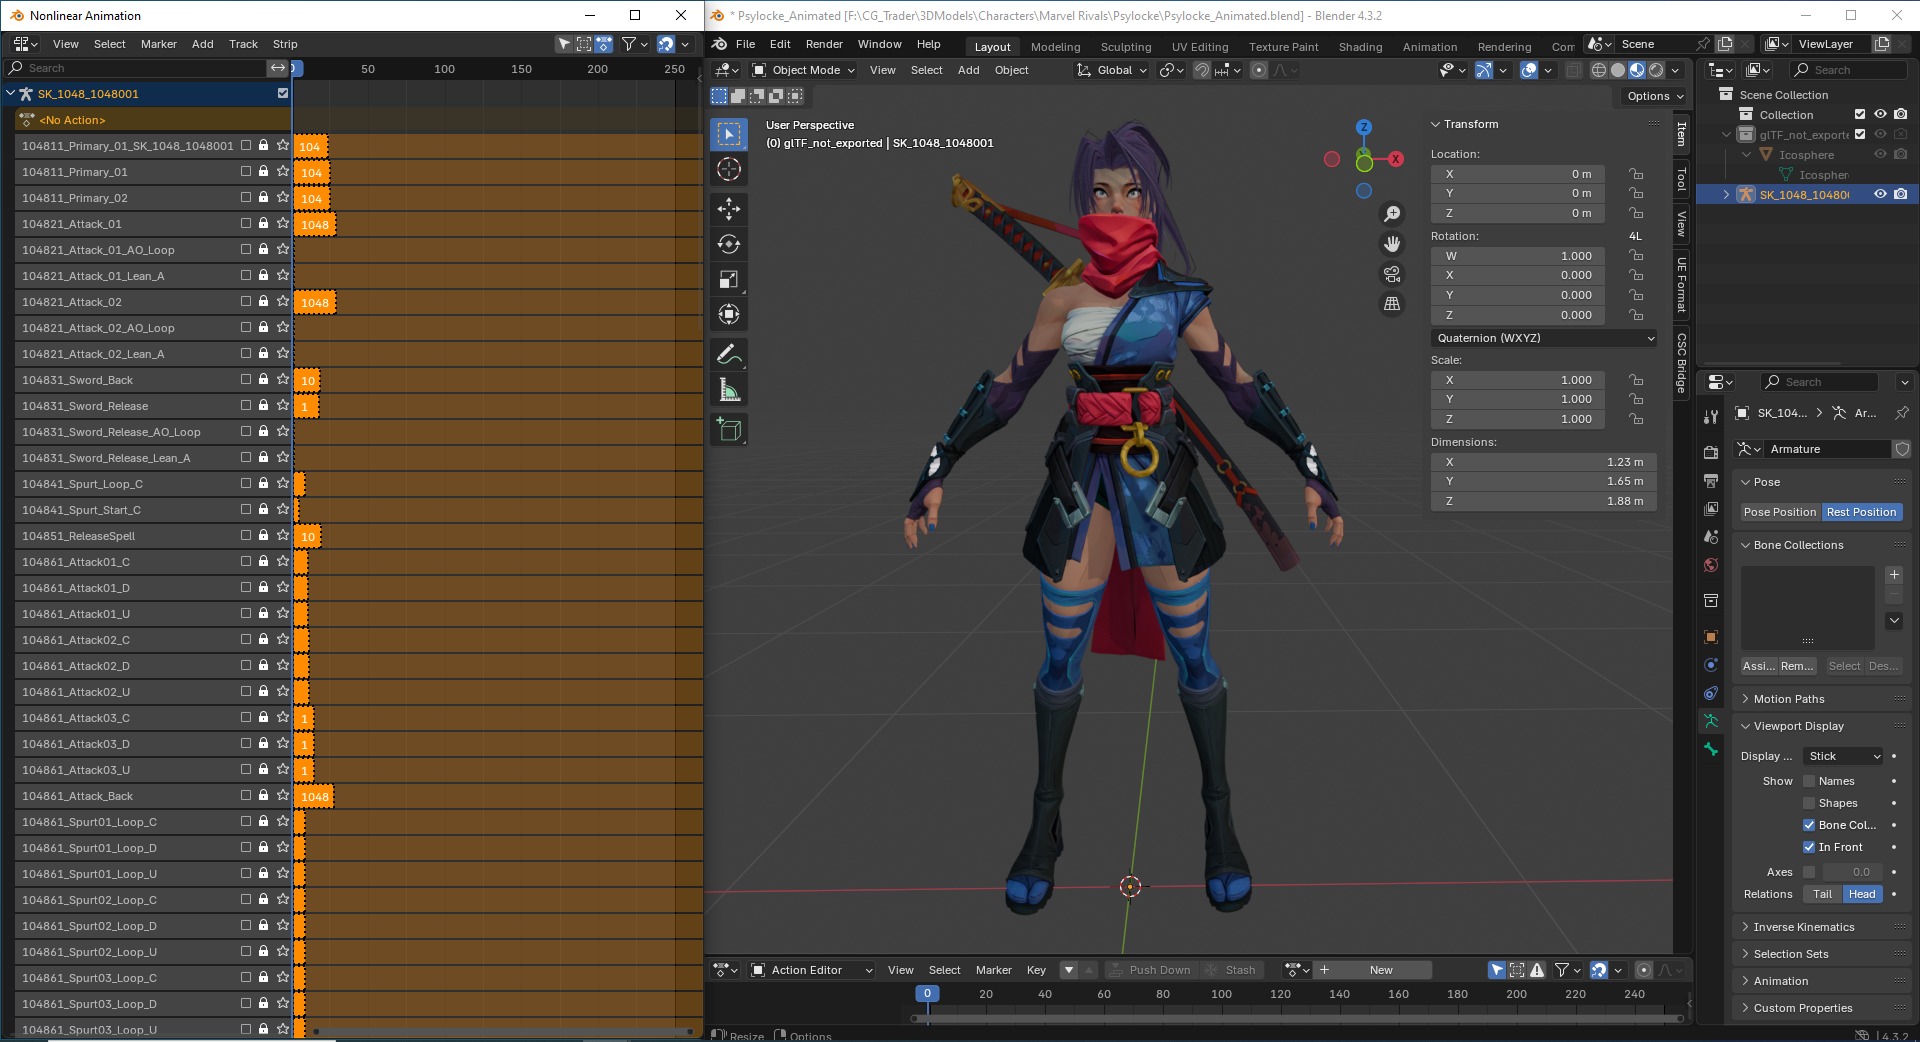Open the Action Editor mode dropdown
Viewport: 1920px width, 1042px height.
(x=812, y=970)
